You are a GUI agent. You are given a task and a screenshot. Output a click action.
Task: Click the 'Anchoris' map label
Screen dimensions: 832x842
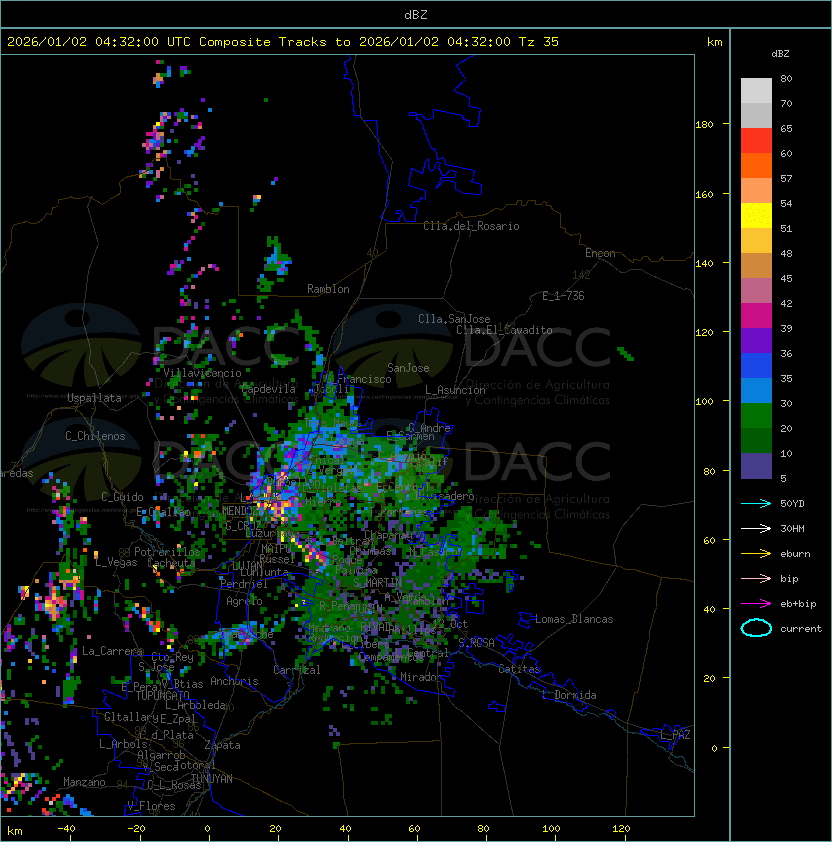(x=234, y=681)
